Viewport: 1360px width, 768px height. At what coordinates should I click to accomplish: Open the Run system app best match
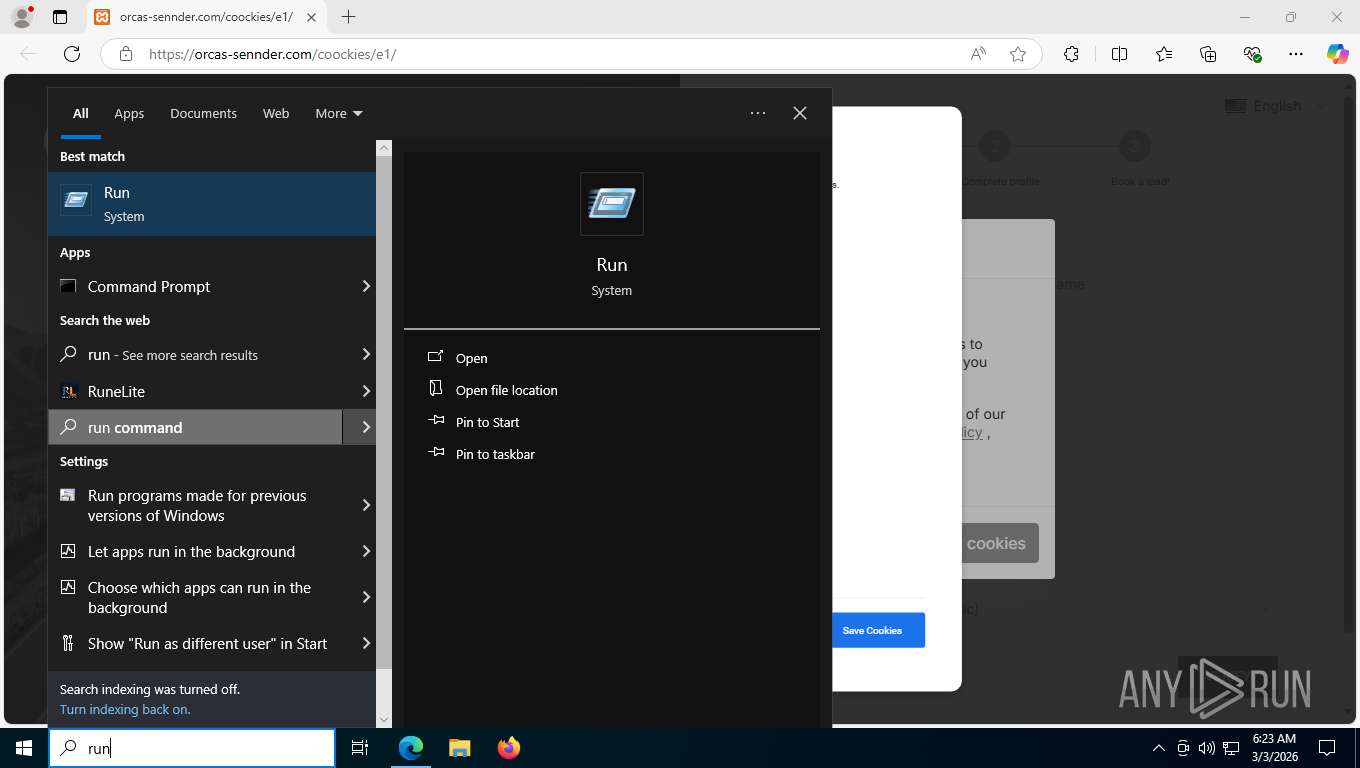[x=212, y=204]
